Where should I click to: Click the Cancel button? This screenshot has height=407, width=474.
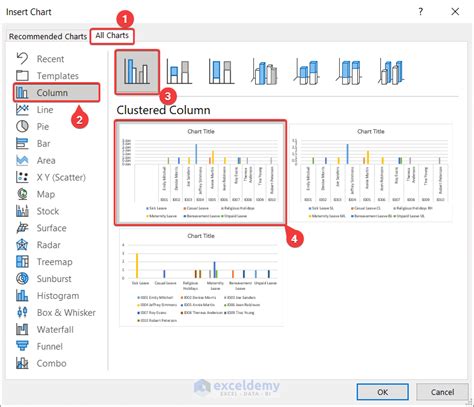pos(442,392)
